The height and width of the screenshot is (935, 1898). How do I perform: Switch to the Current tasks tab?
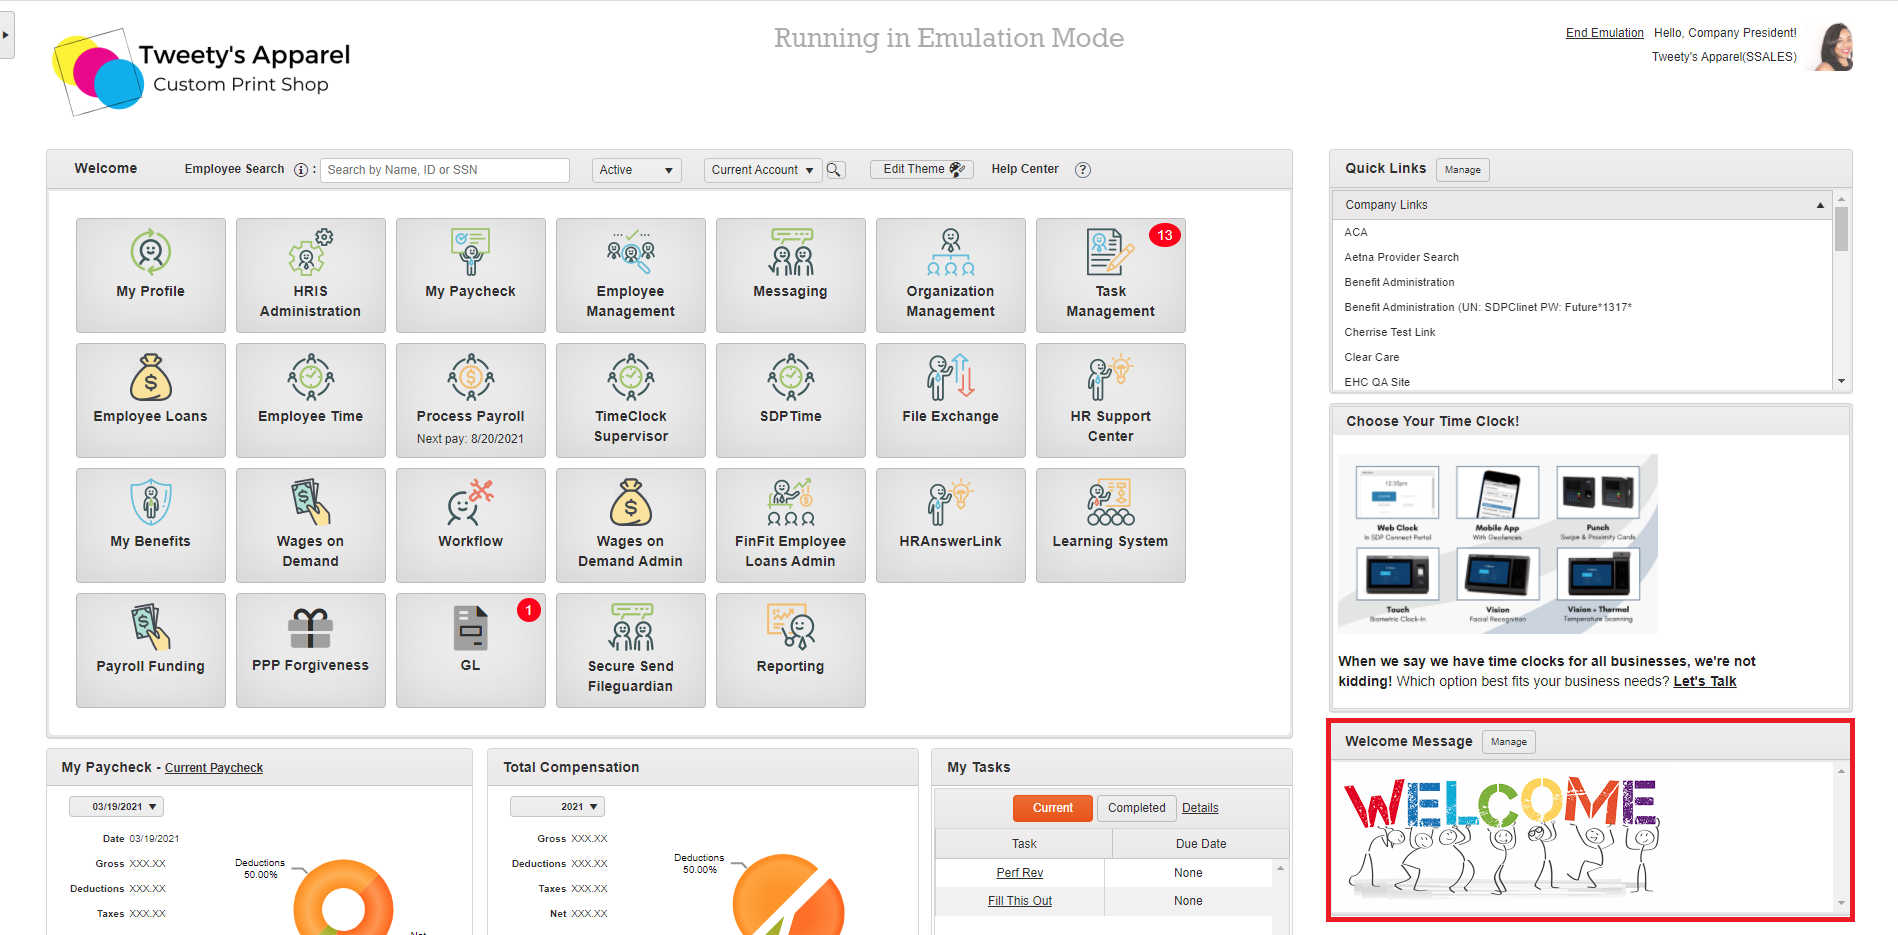1053,808
